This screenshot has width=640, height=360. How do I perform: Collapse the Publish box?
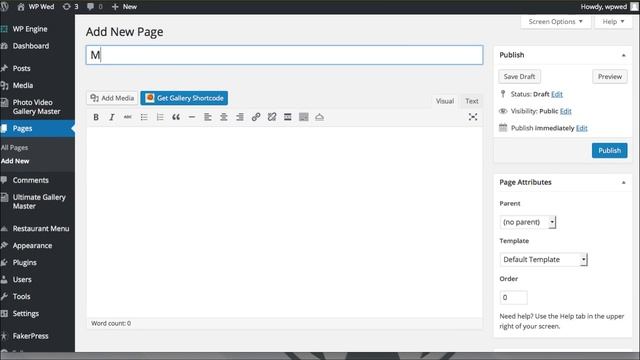(x=623, y=55)
